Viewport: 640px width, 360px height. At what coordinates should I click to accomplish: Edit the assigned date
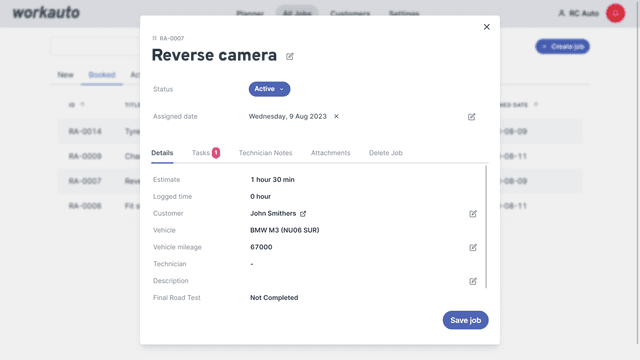471,117
